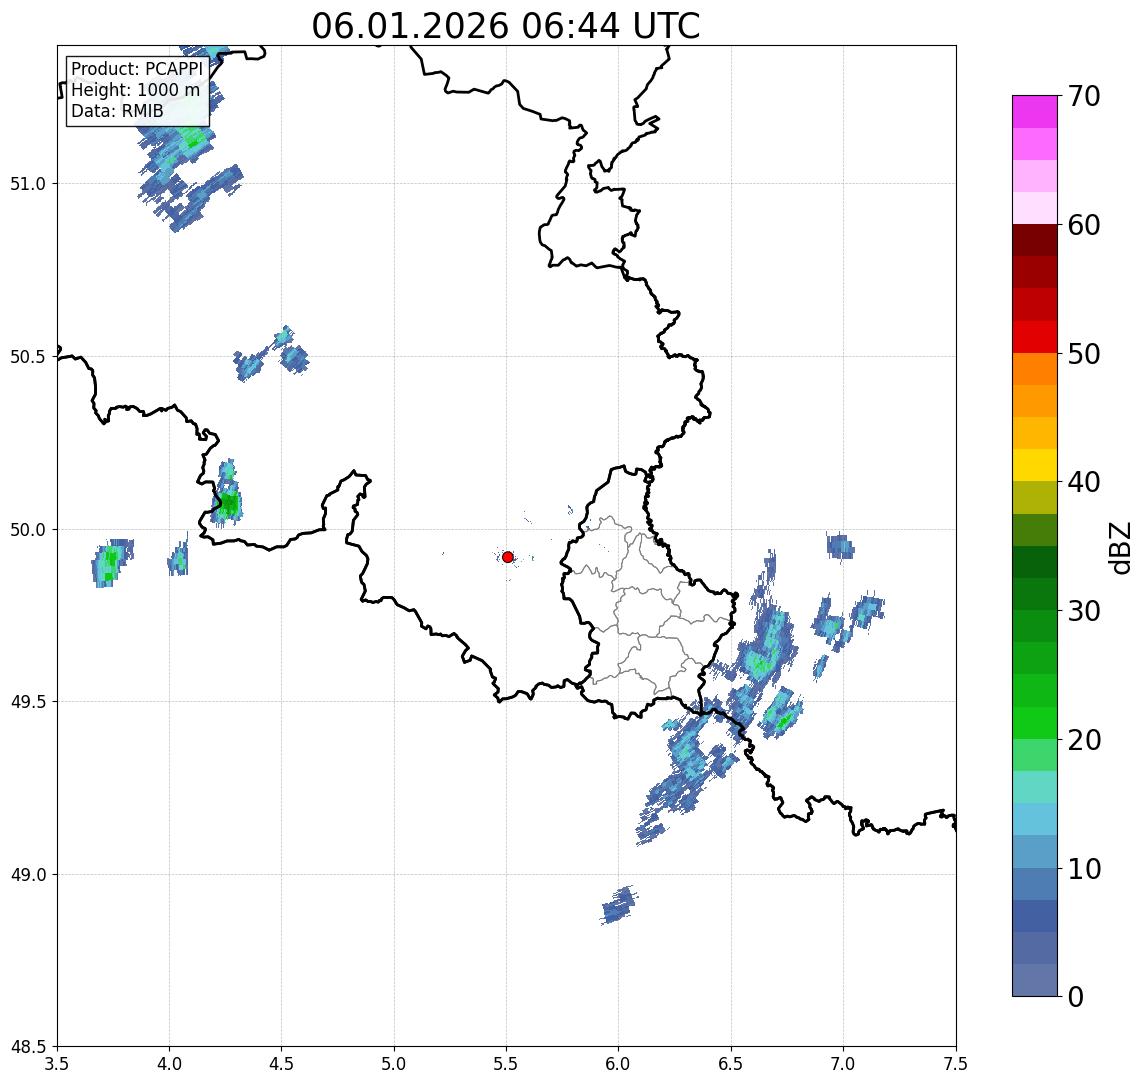
Task: Click the 'Height: 1000 m' legend line
Action: (x=135, y=90)
